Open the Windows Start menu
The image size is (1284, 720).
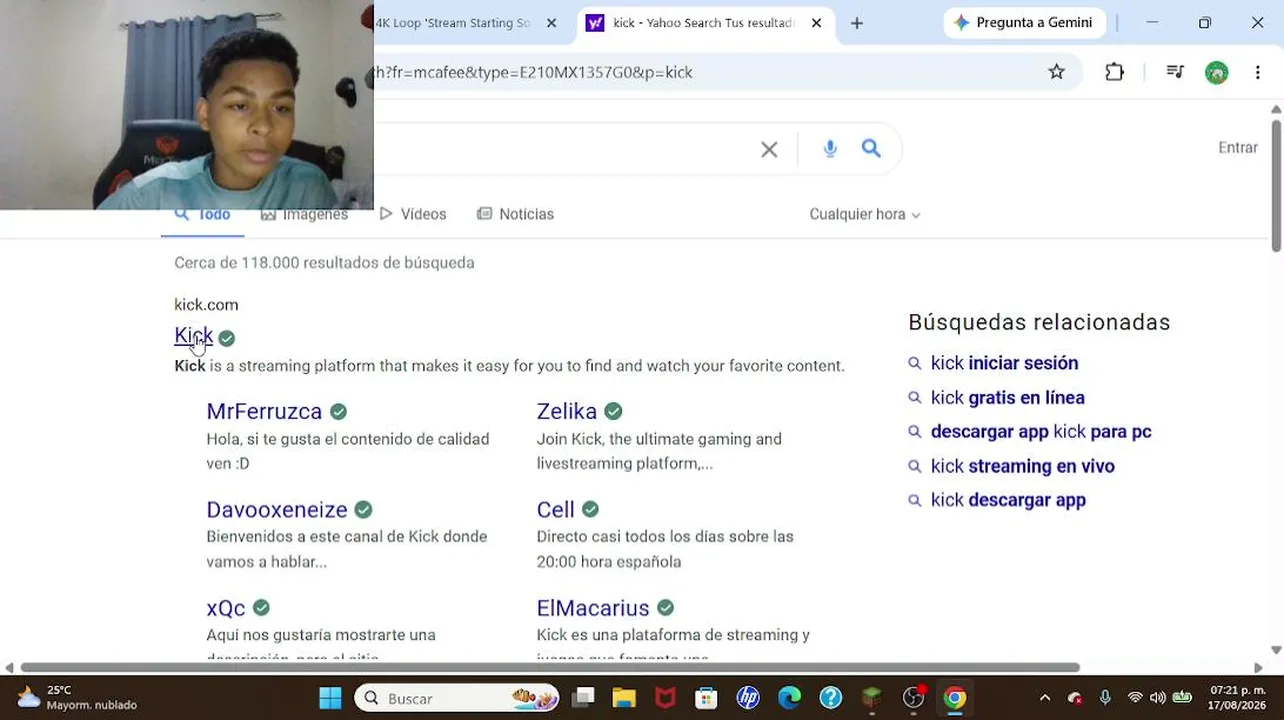click(x=330, y=698)
